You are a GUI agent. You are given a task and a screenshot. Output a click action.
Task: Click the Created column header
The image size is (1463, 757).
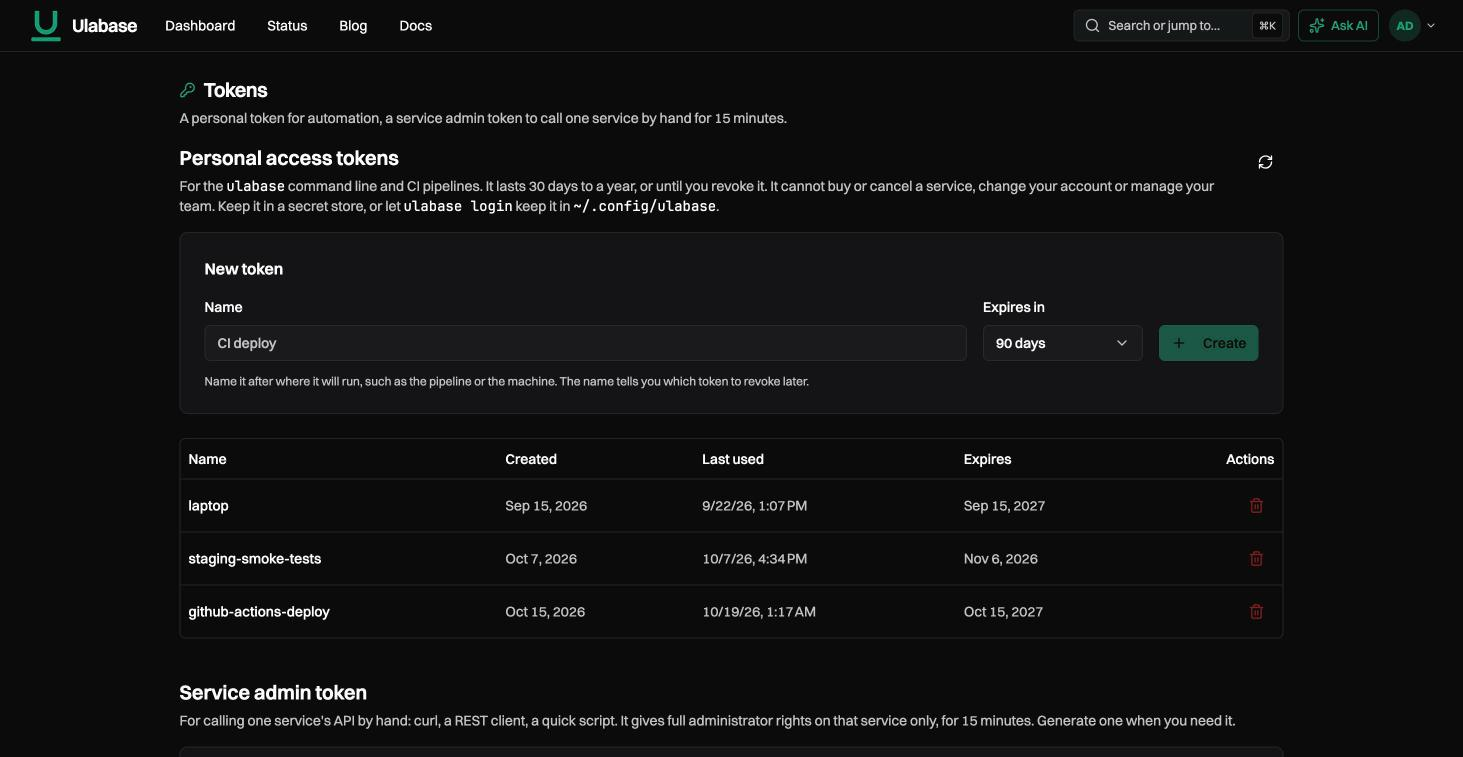(531, 459)
